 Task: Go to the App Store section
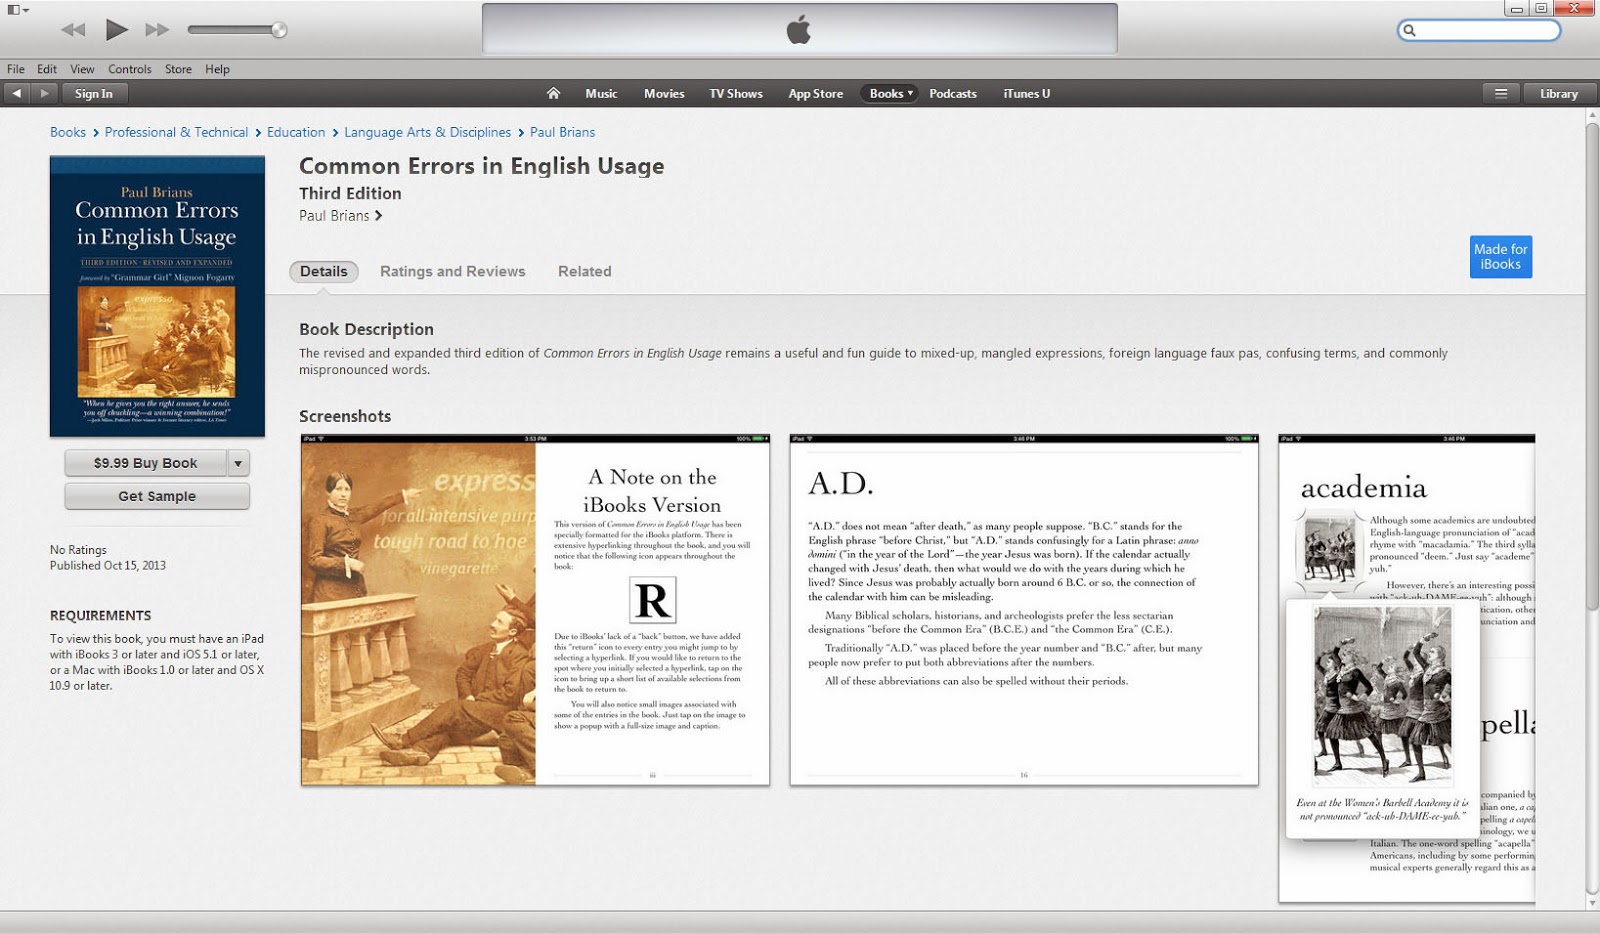click(816, 94)
